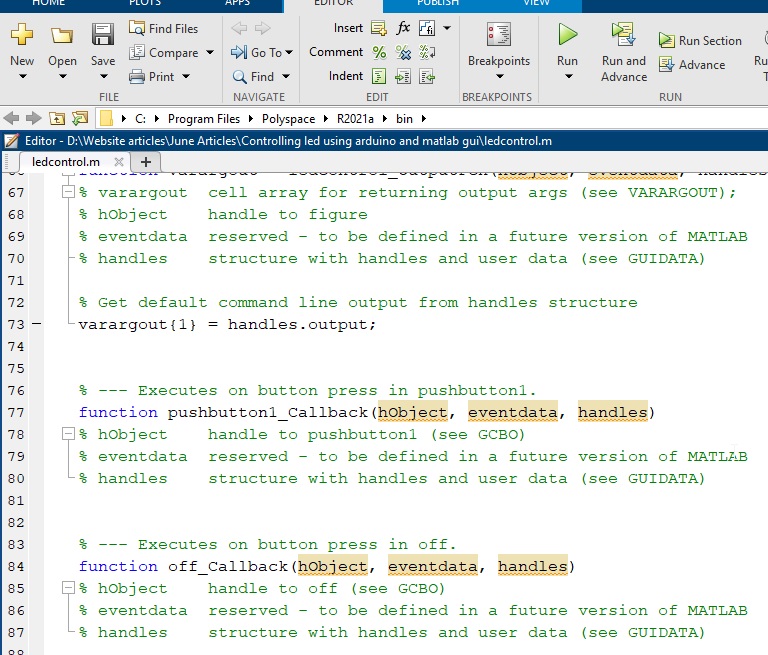The image size is (768, 655).
Task: Set breakpoint at line 73 dash
Action: (x=37, y=324)
